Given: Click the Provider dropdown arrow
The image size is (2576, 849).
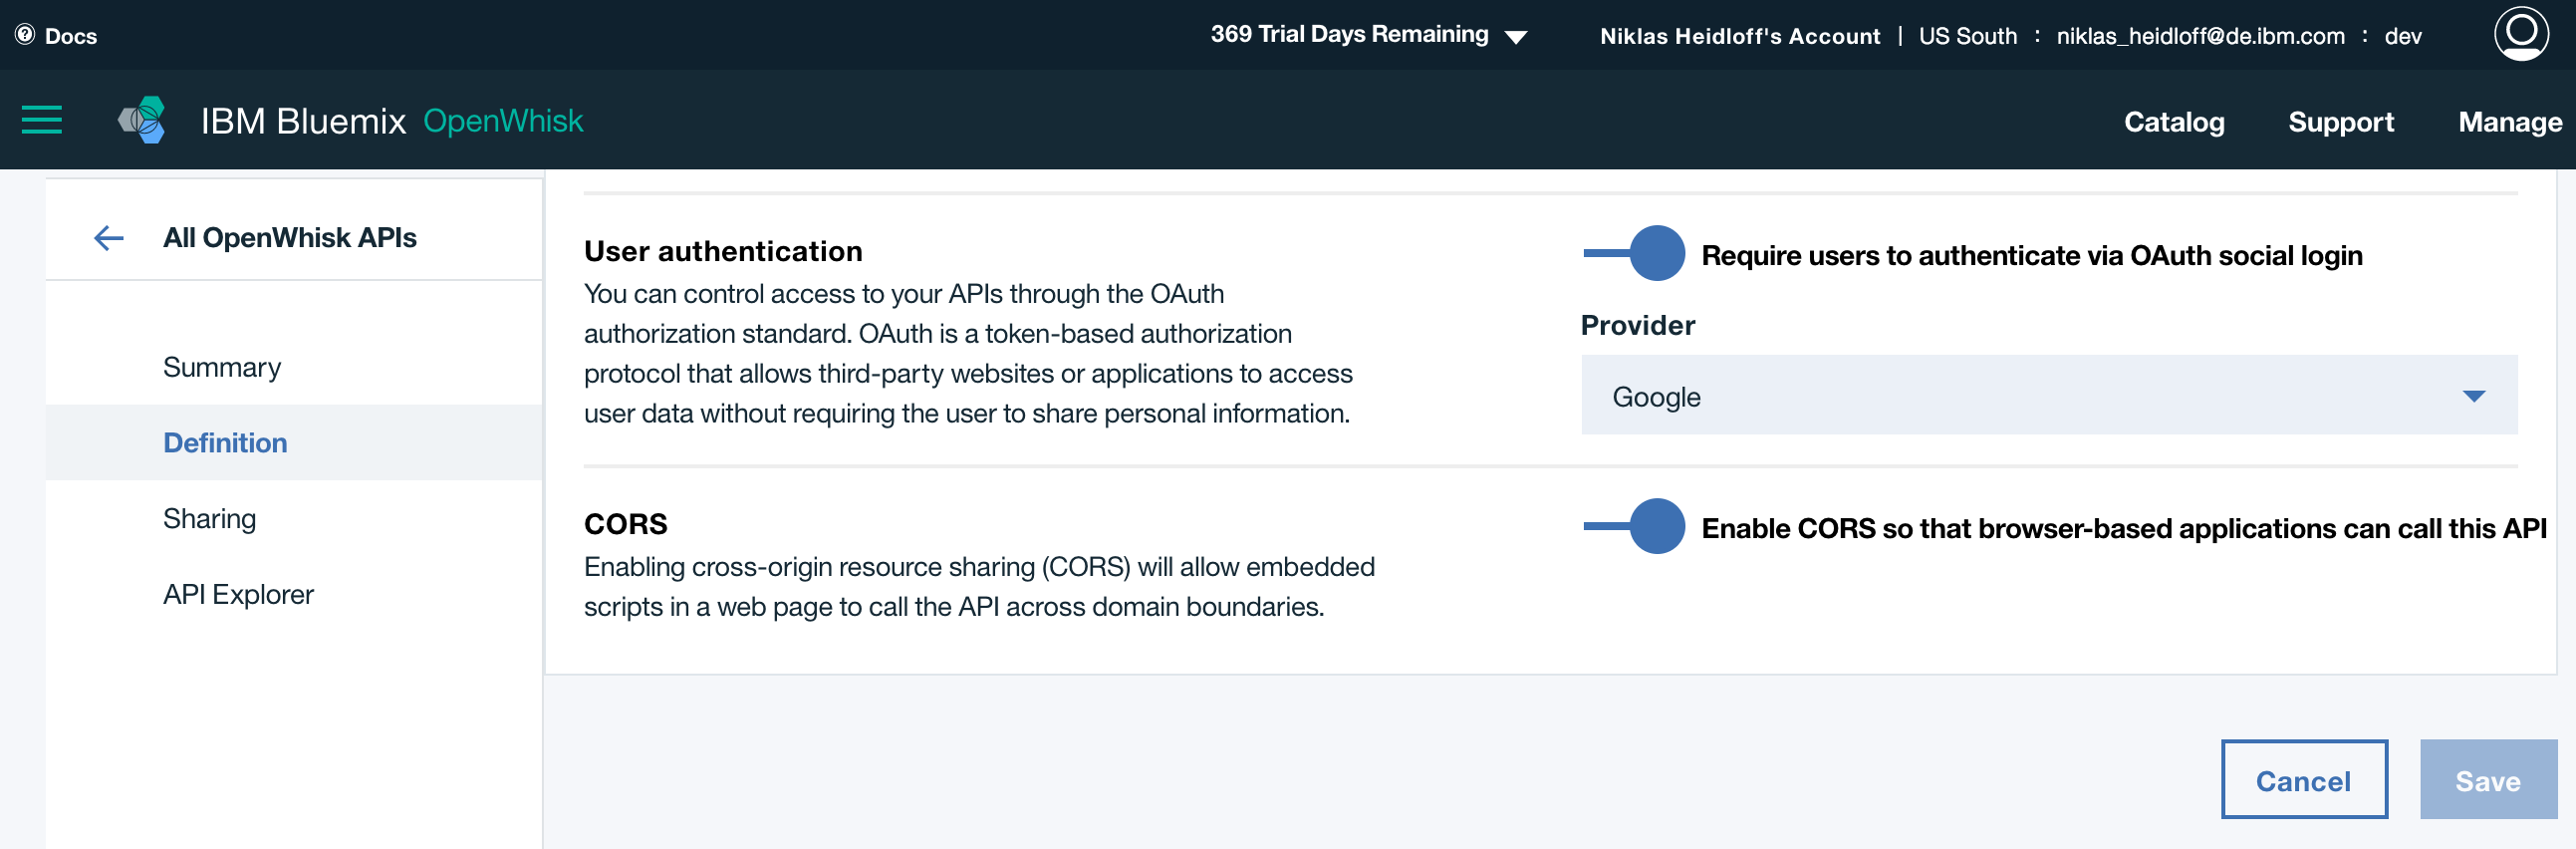Looking at the screenshot, I should 2474,396.
